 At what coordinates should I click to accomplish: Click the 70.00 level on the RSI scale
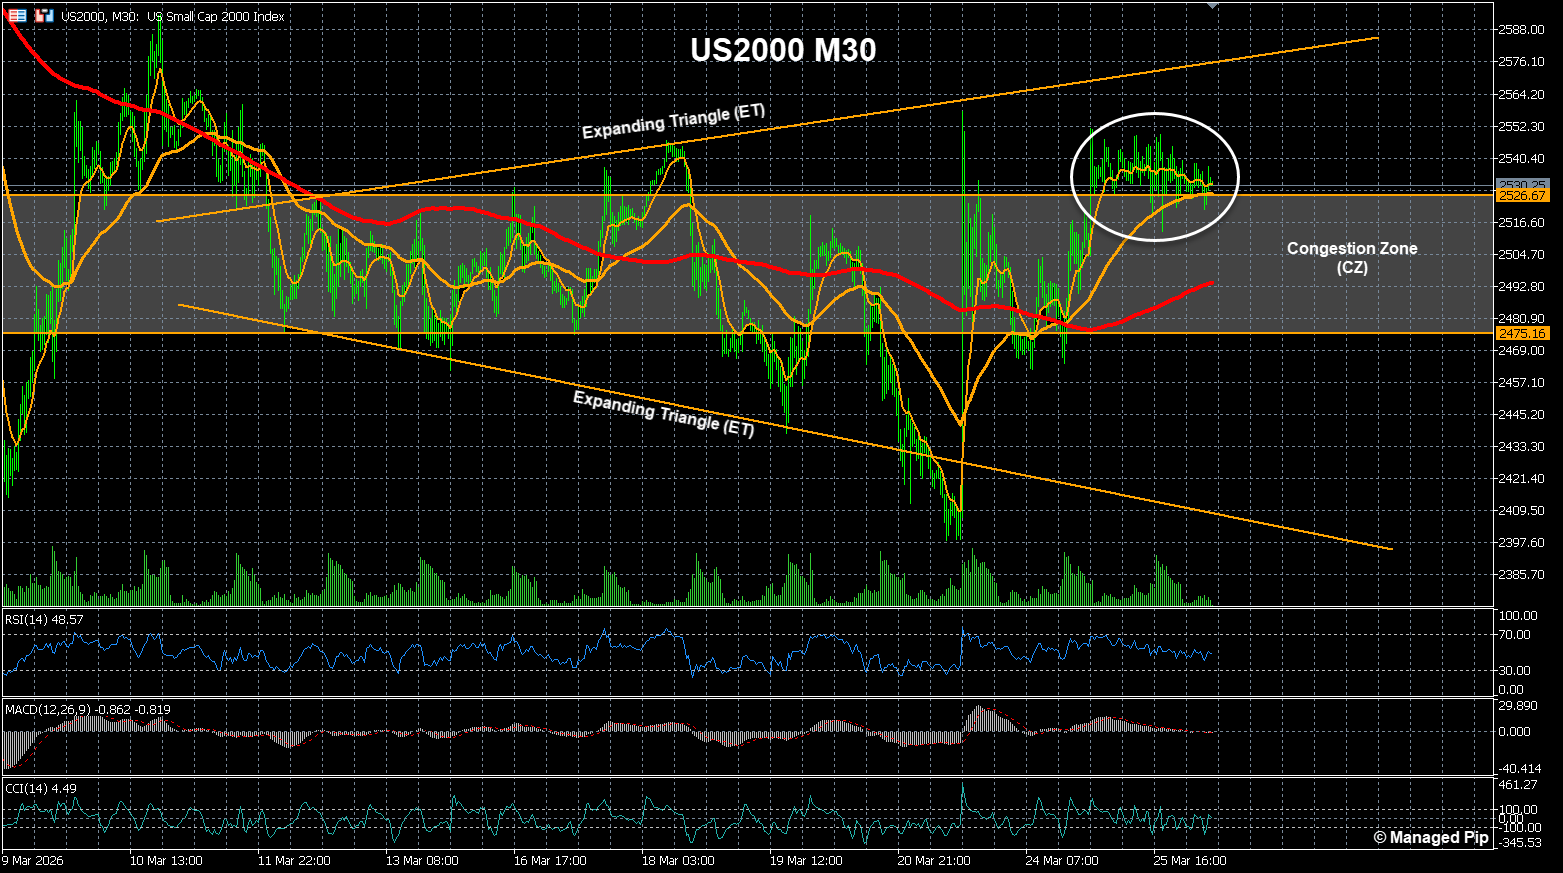1515,635
